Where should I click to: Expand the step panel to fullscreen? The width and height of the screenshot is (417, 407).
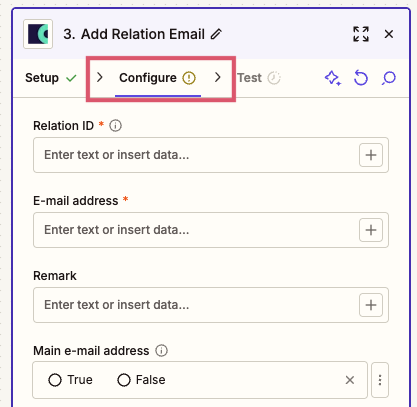click(361, 34)
